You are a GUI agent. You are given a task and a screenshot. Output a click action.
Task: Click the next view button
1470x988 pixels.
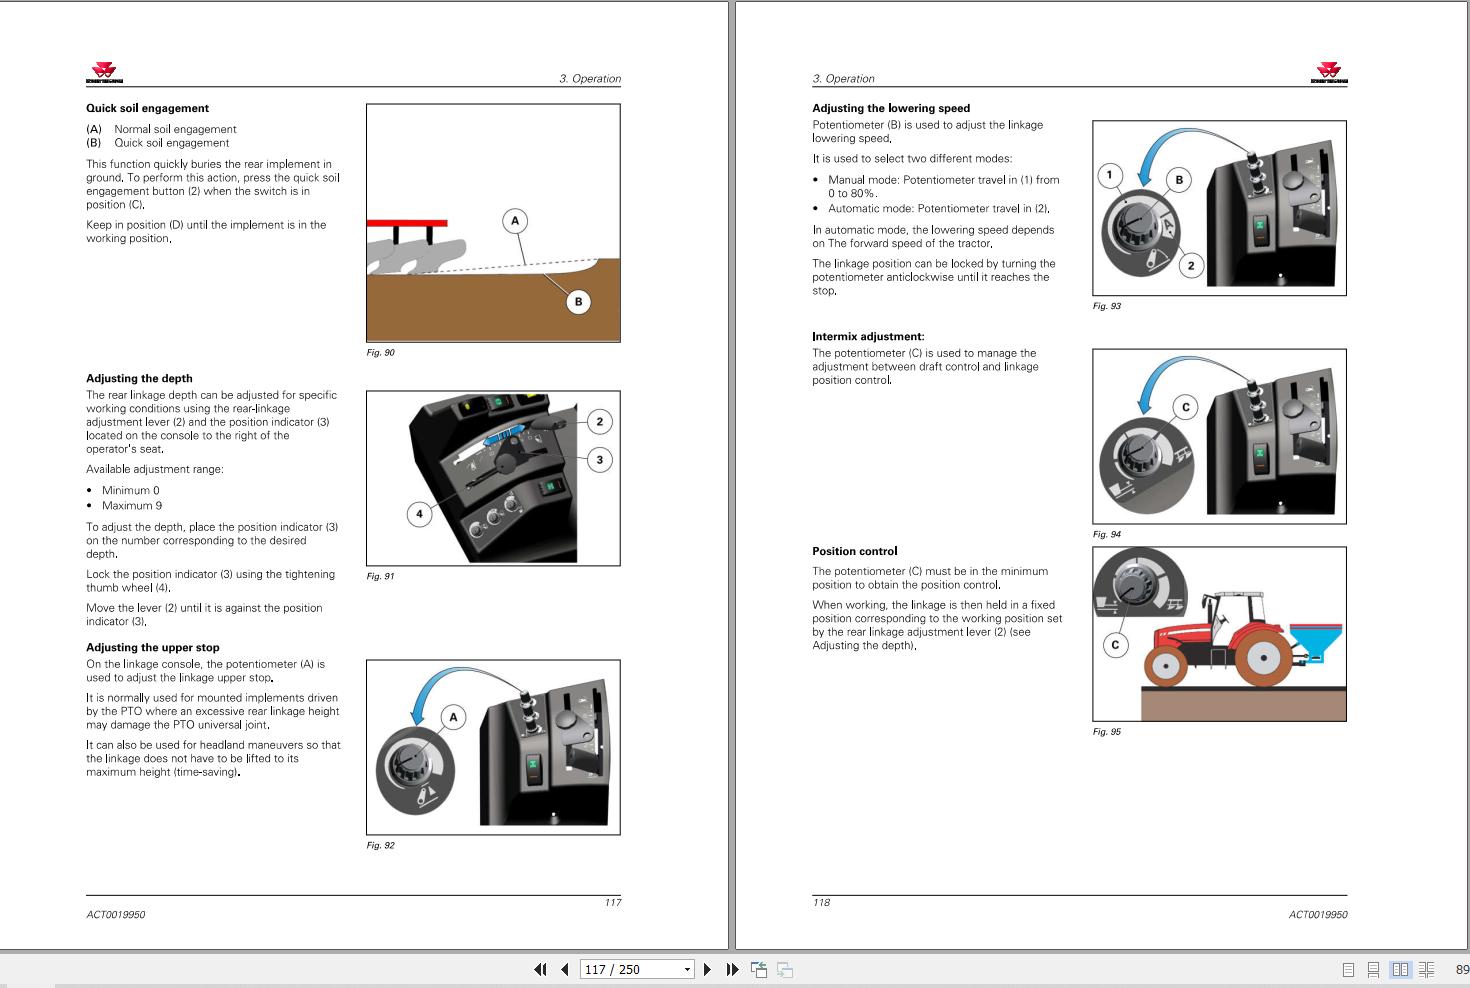coord(785,969)
